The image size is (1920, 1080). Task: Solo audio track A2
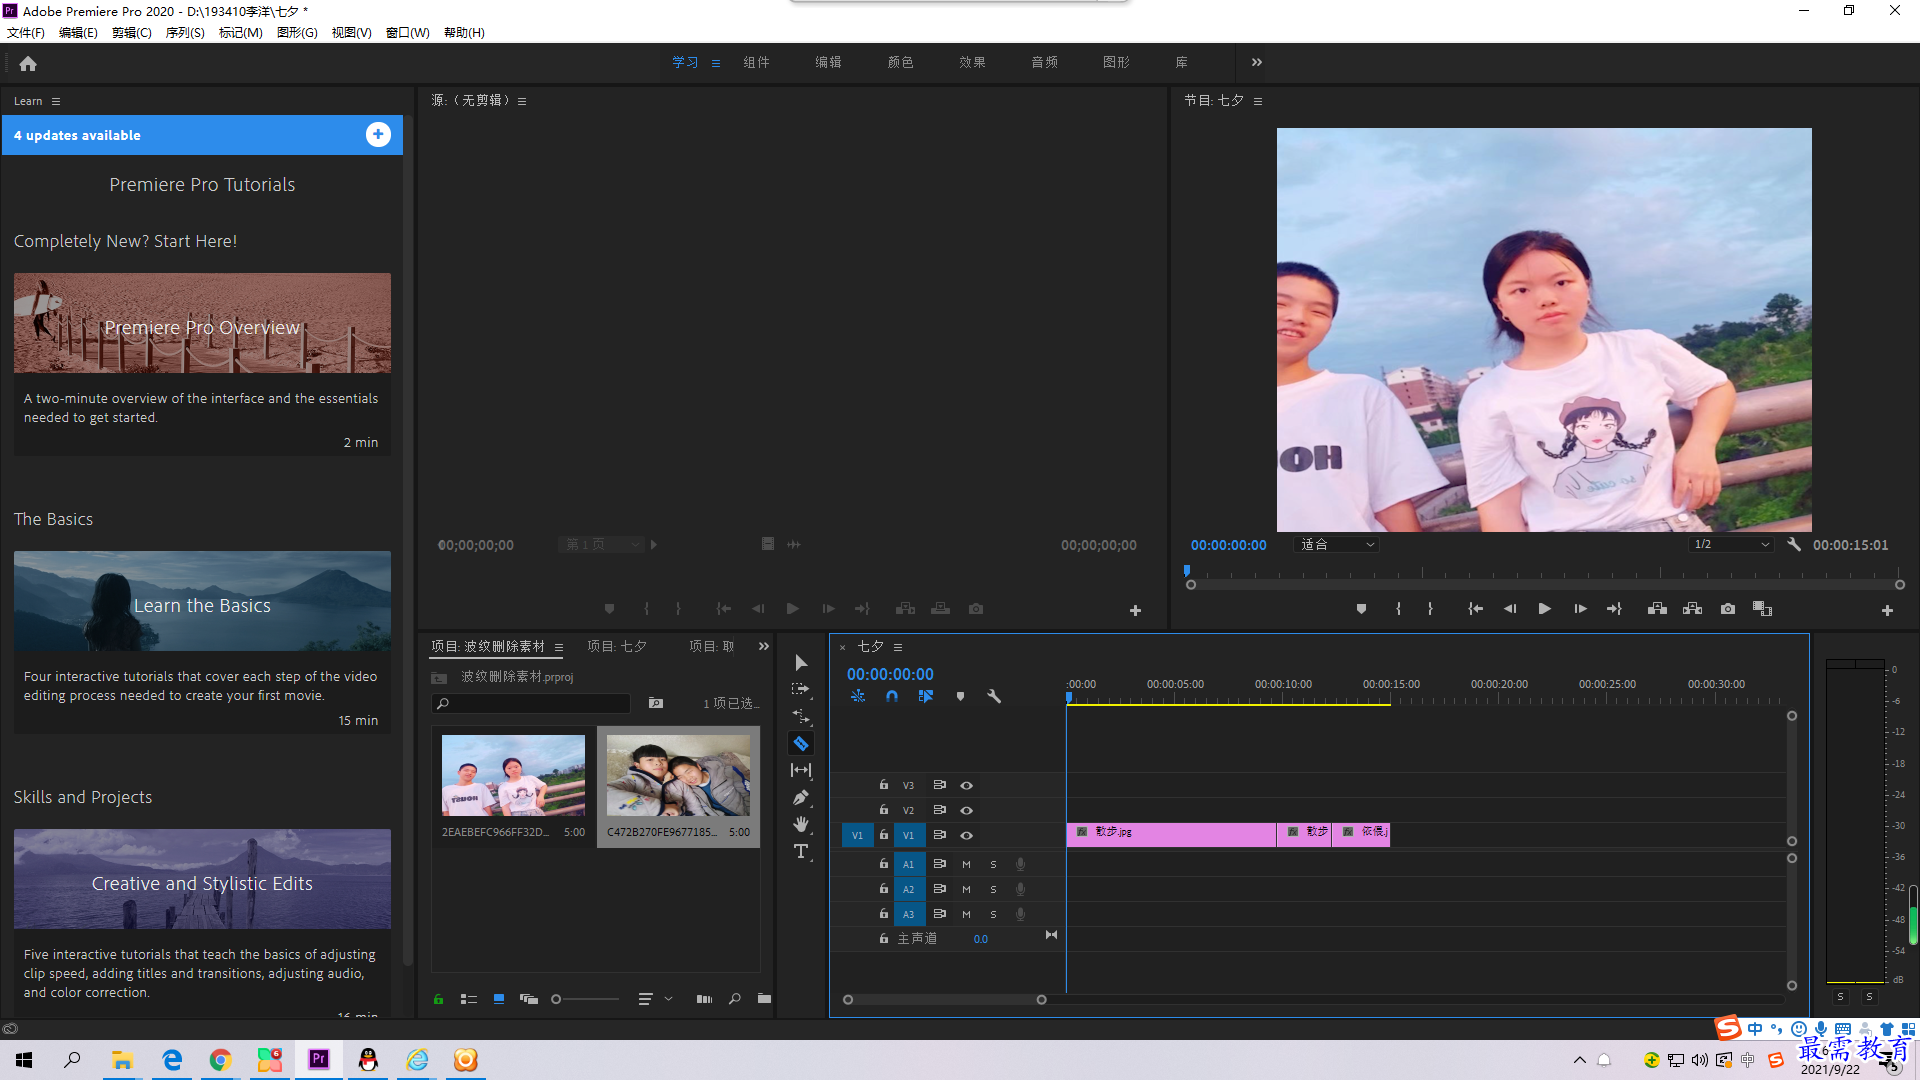tap(993, 889)
